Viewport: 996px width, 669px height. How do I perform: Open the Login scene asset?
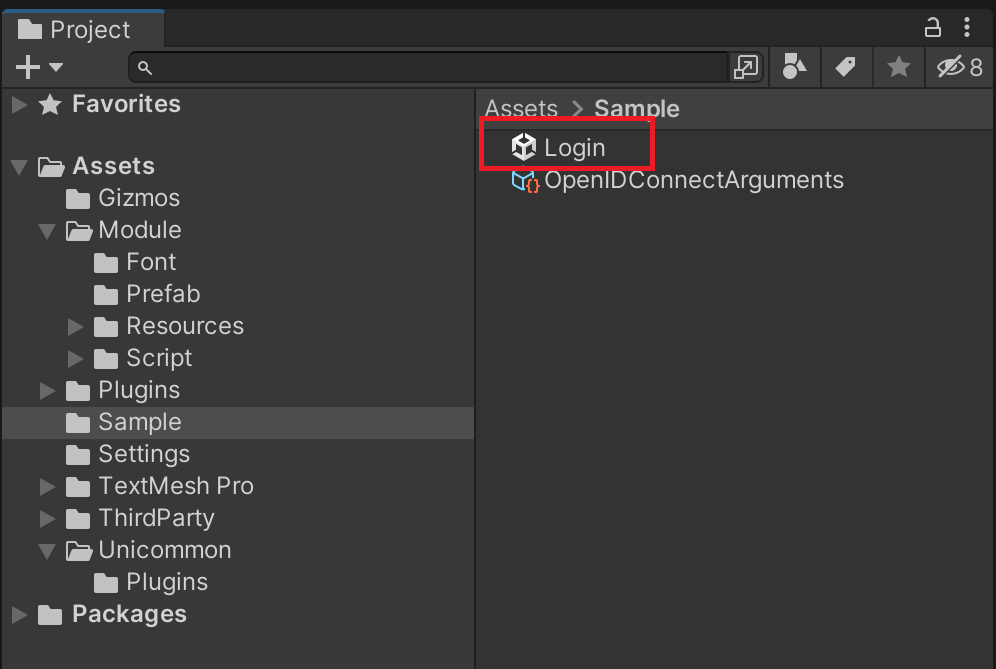pos(574,148)
